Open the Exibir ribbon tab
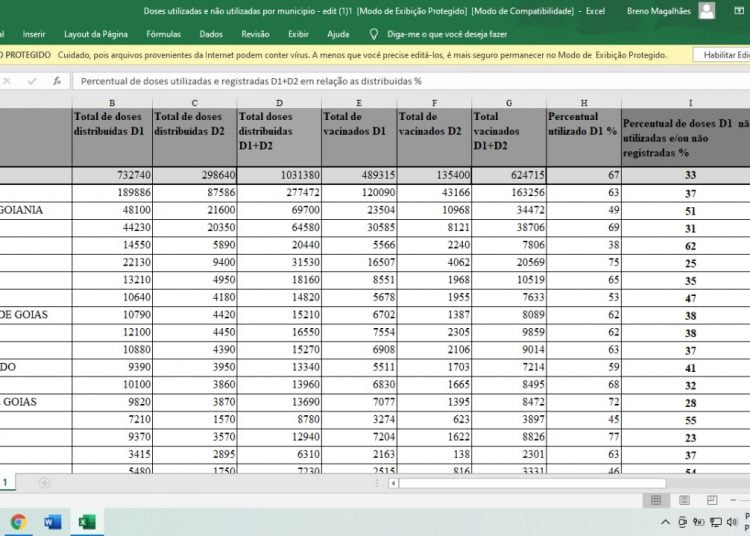750x536 pixels. 298,34
